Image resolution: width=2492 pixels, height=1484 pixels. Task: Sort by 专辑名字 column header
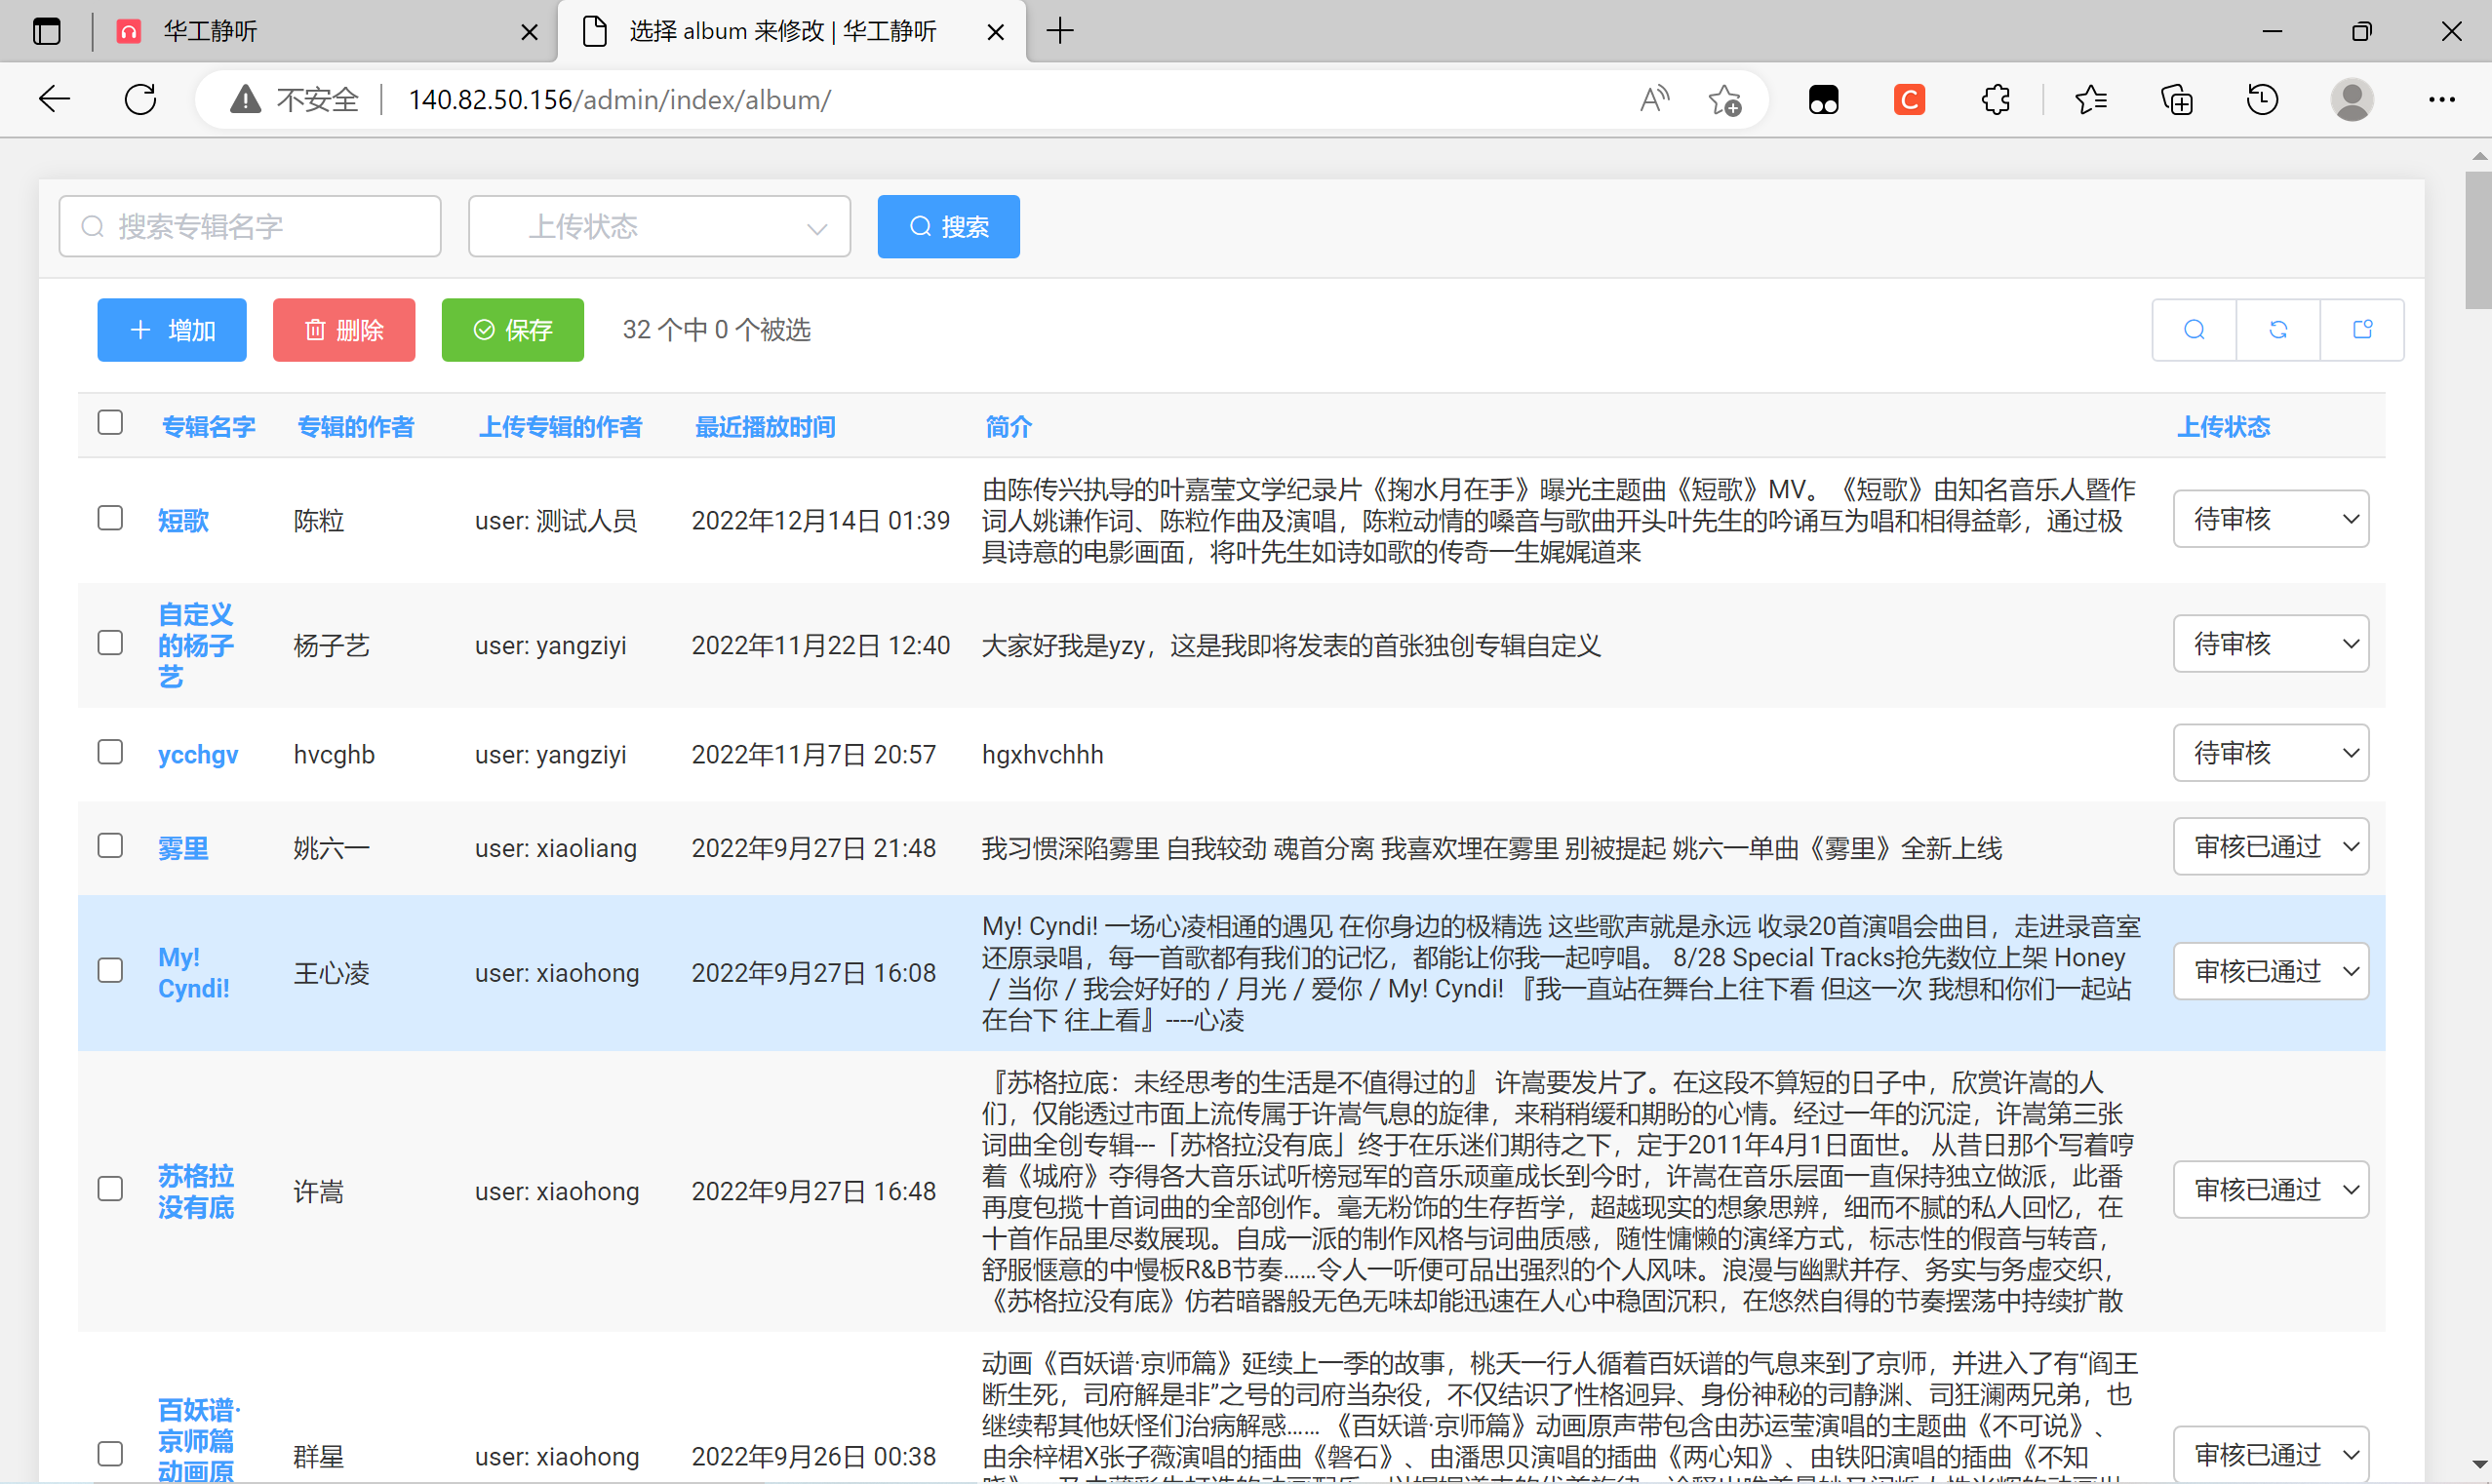click(209, 426)
